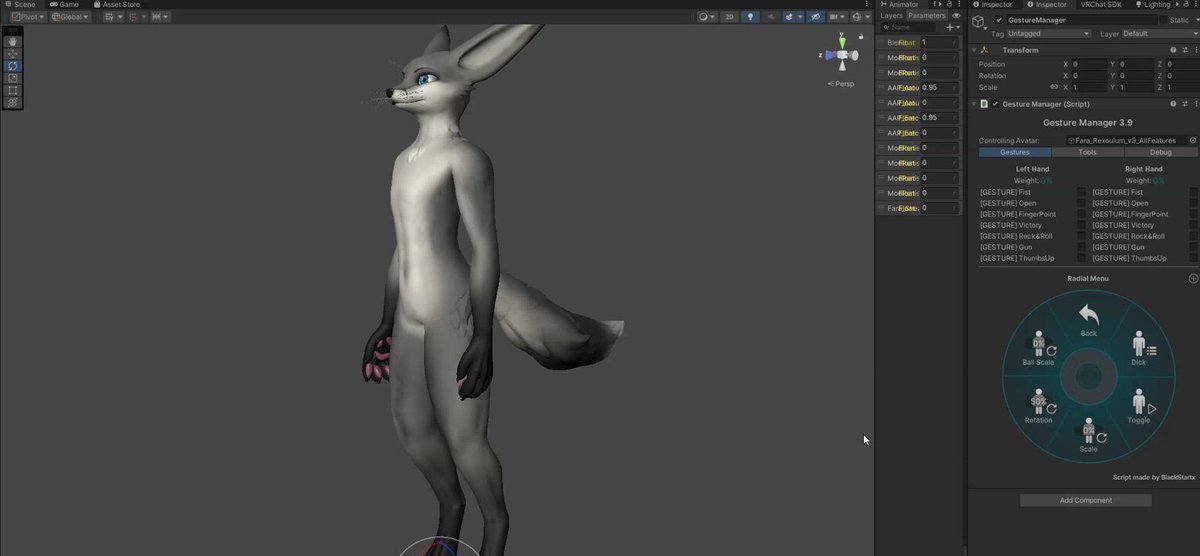
Task: Open scene camera settings dropdown
Action: 836,17
